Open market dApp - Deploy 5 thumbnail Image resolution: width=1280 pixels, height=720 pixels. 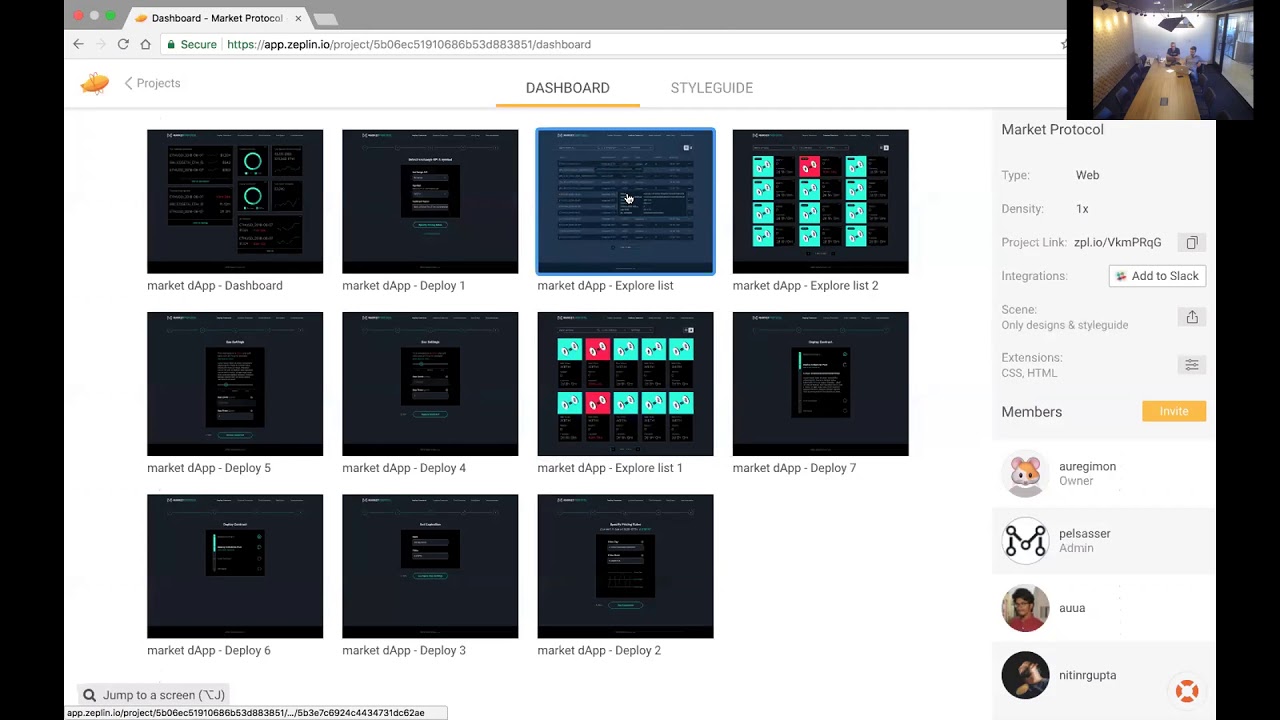tap(235, 384)
